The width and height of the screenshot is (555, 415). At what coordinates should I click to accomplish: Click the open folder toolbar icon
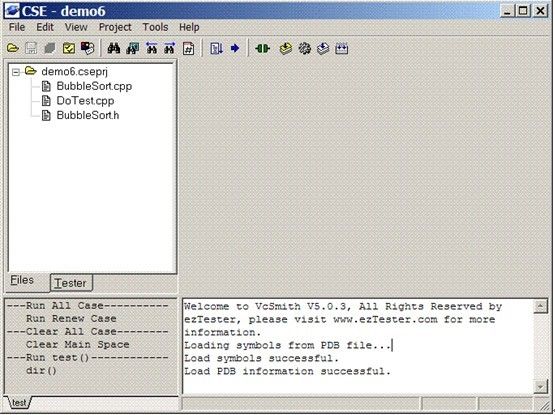[x=13, y=48]
